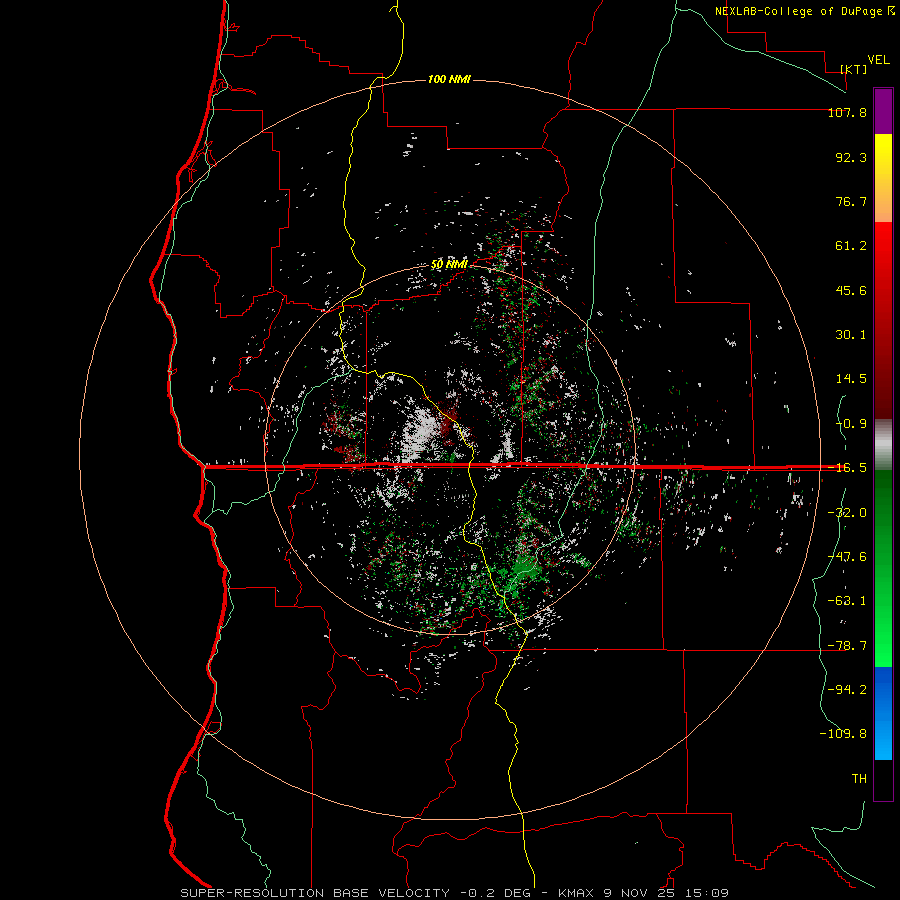This screenshot has height=900, width=900.
Task: Click the 30.1 legend value
Action: (x=851, y=335)
